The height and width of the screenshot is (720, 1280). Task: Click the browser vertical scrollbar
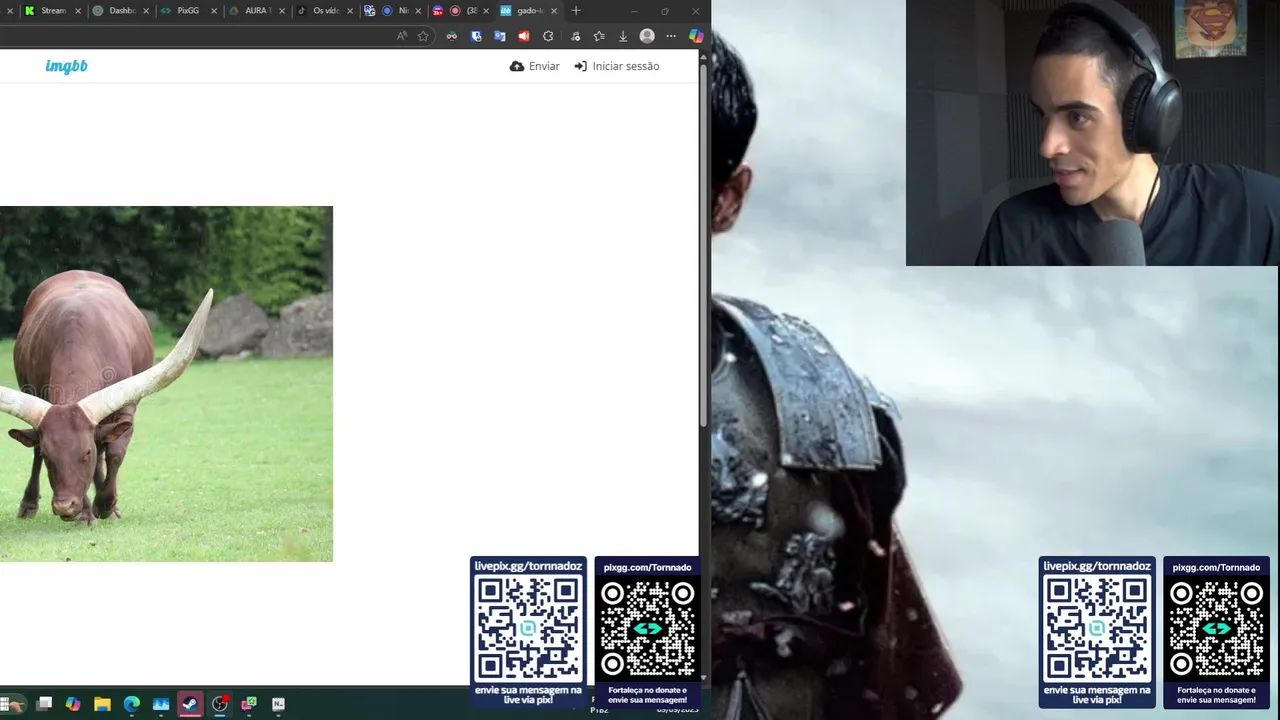click(703, 245)
